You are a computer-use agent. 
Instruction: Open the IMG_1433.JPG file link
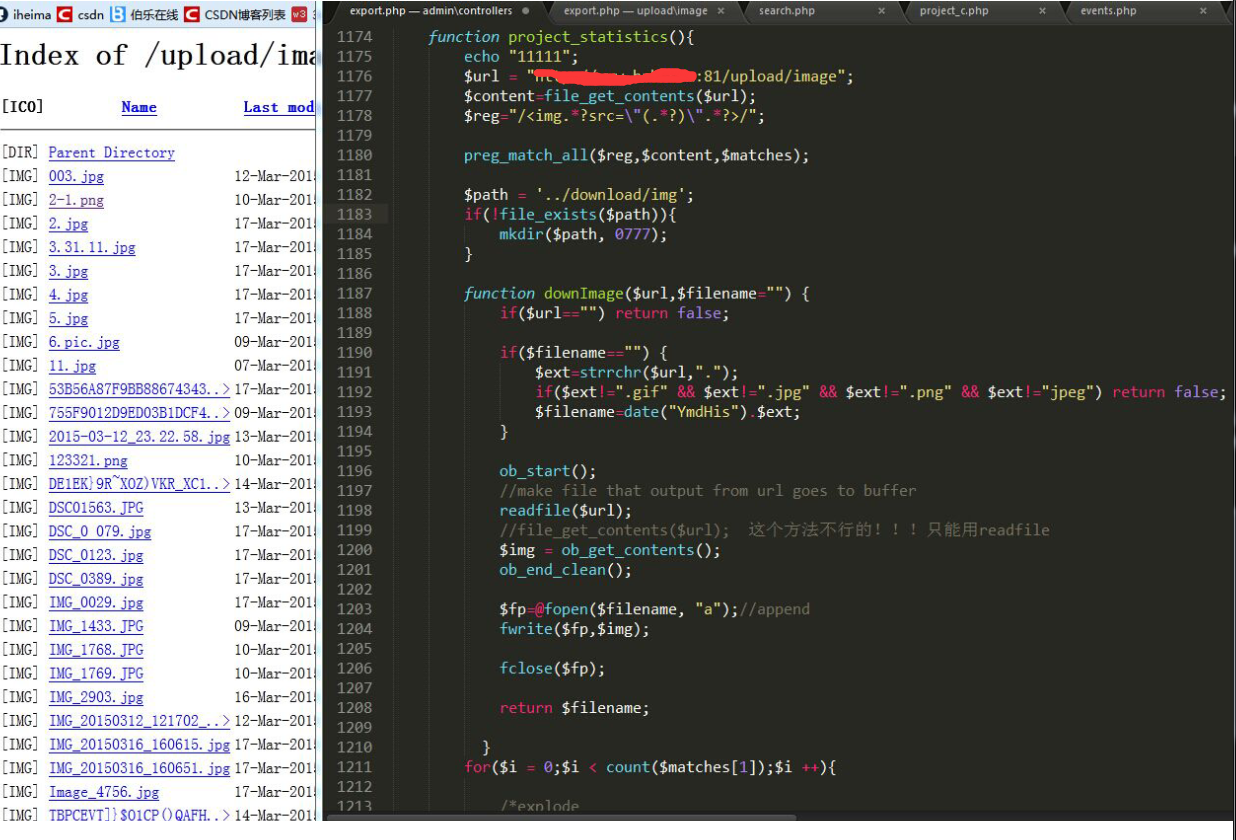coord(96,626)
